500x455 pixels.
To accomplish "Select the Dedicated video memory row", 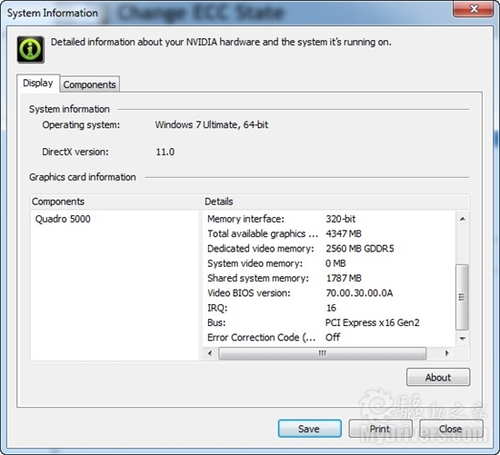I will click(x=329, y=249).
